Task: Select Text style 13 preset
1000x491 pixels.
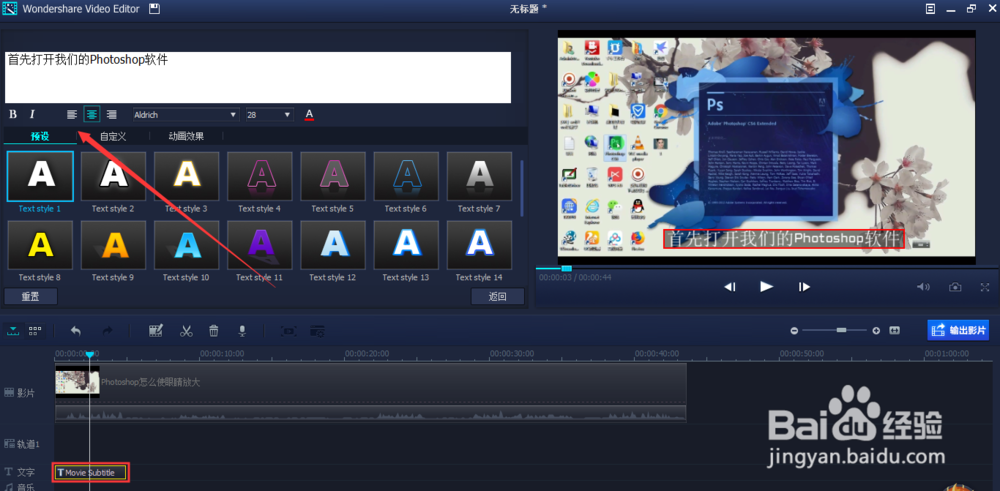Action: 406,245
